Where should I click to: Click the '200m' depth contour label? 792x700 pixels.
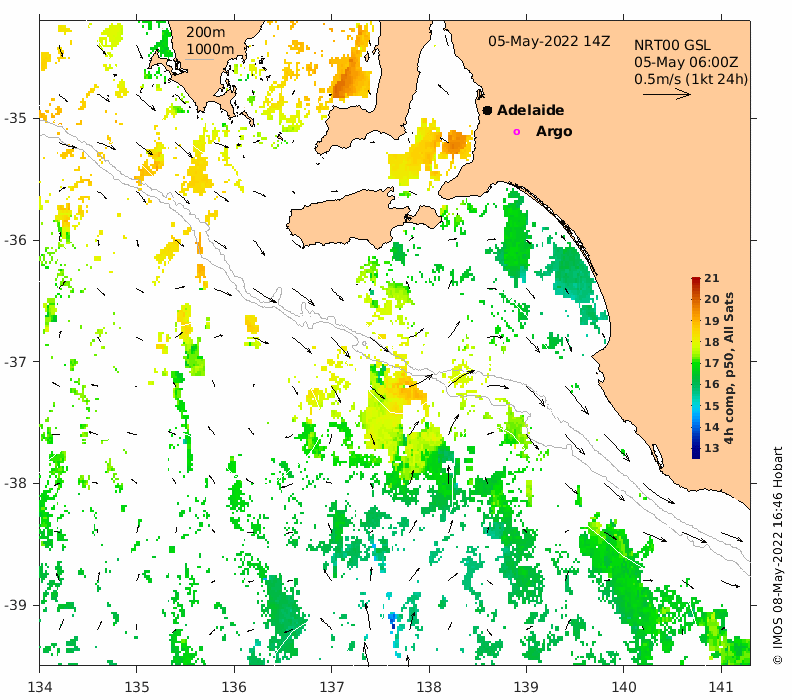(x=205, y=32)
